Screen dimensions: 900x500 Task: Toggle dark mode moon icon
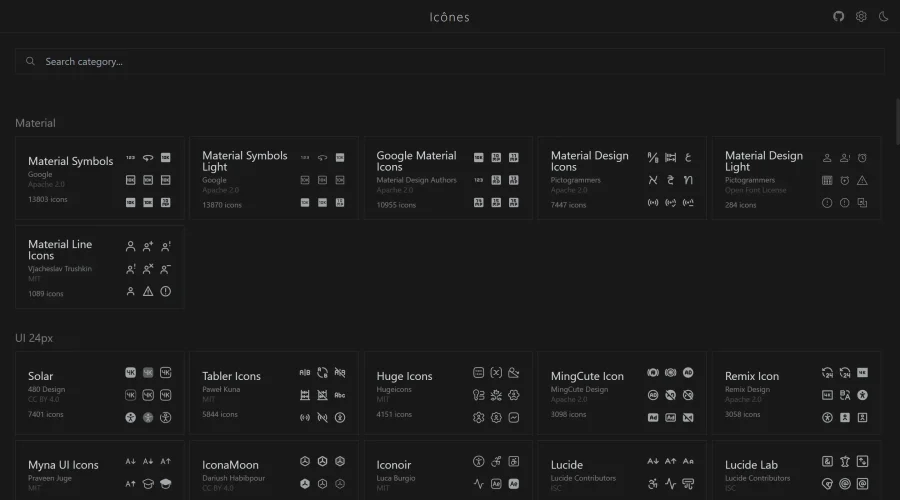click(883, 17)
